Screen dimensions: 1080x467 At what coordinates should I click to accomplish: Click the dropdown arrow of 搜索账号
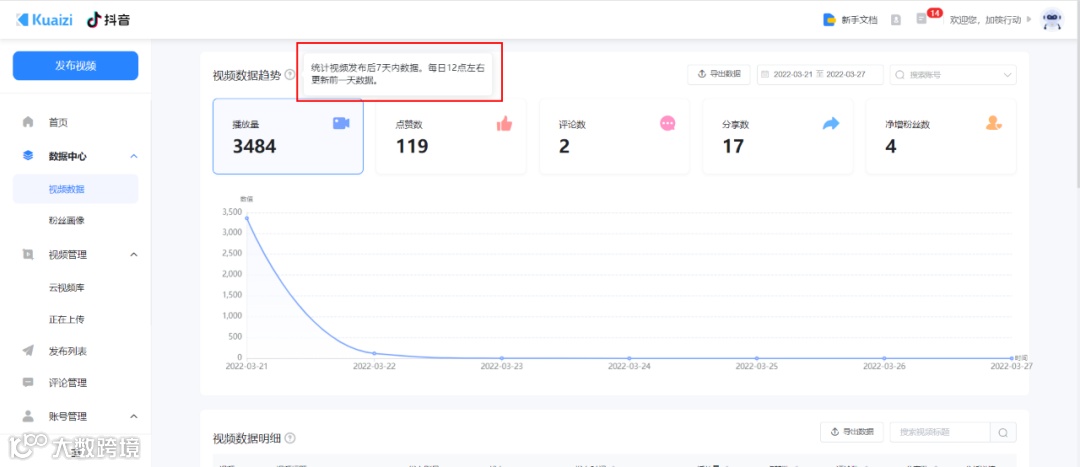pyautogui.click(x=1007, y=74)
